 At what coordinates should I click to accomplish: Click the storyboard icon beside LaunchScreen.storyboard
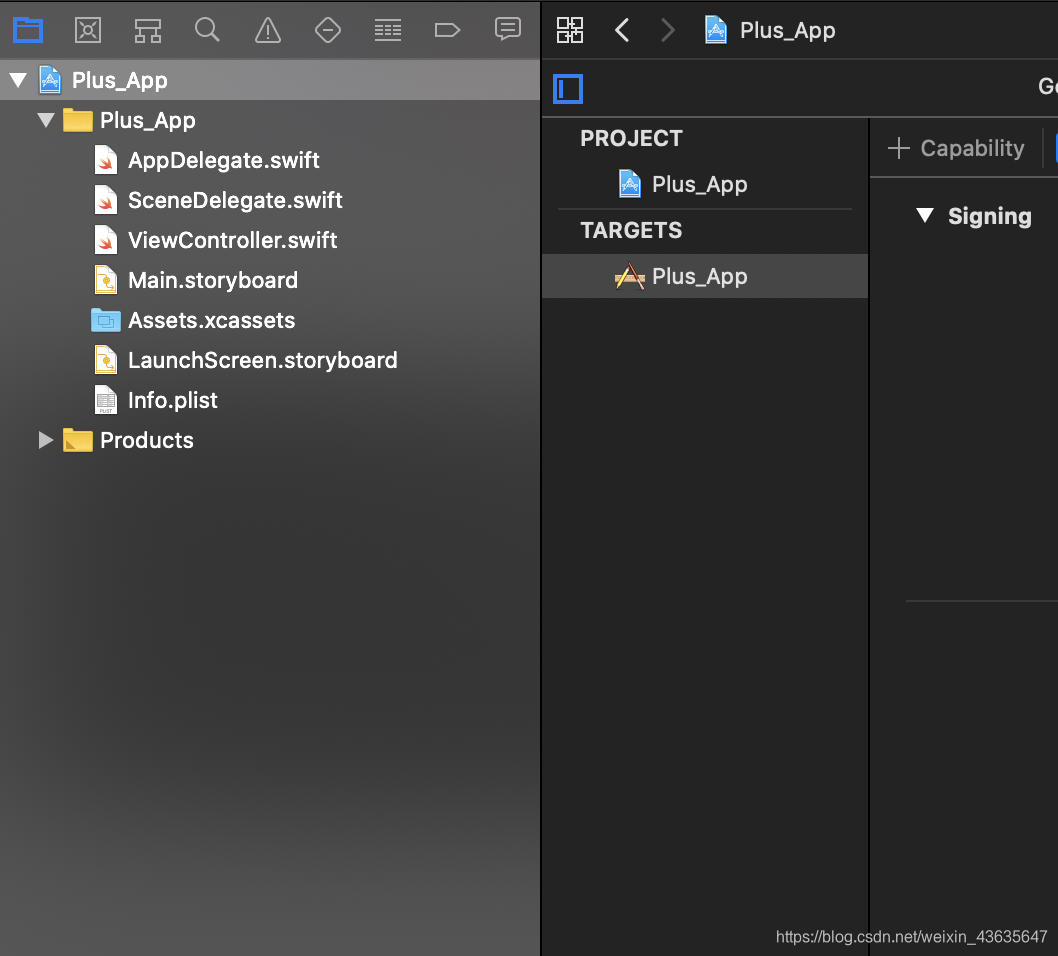pyautogui.click(x=106, y=360)
